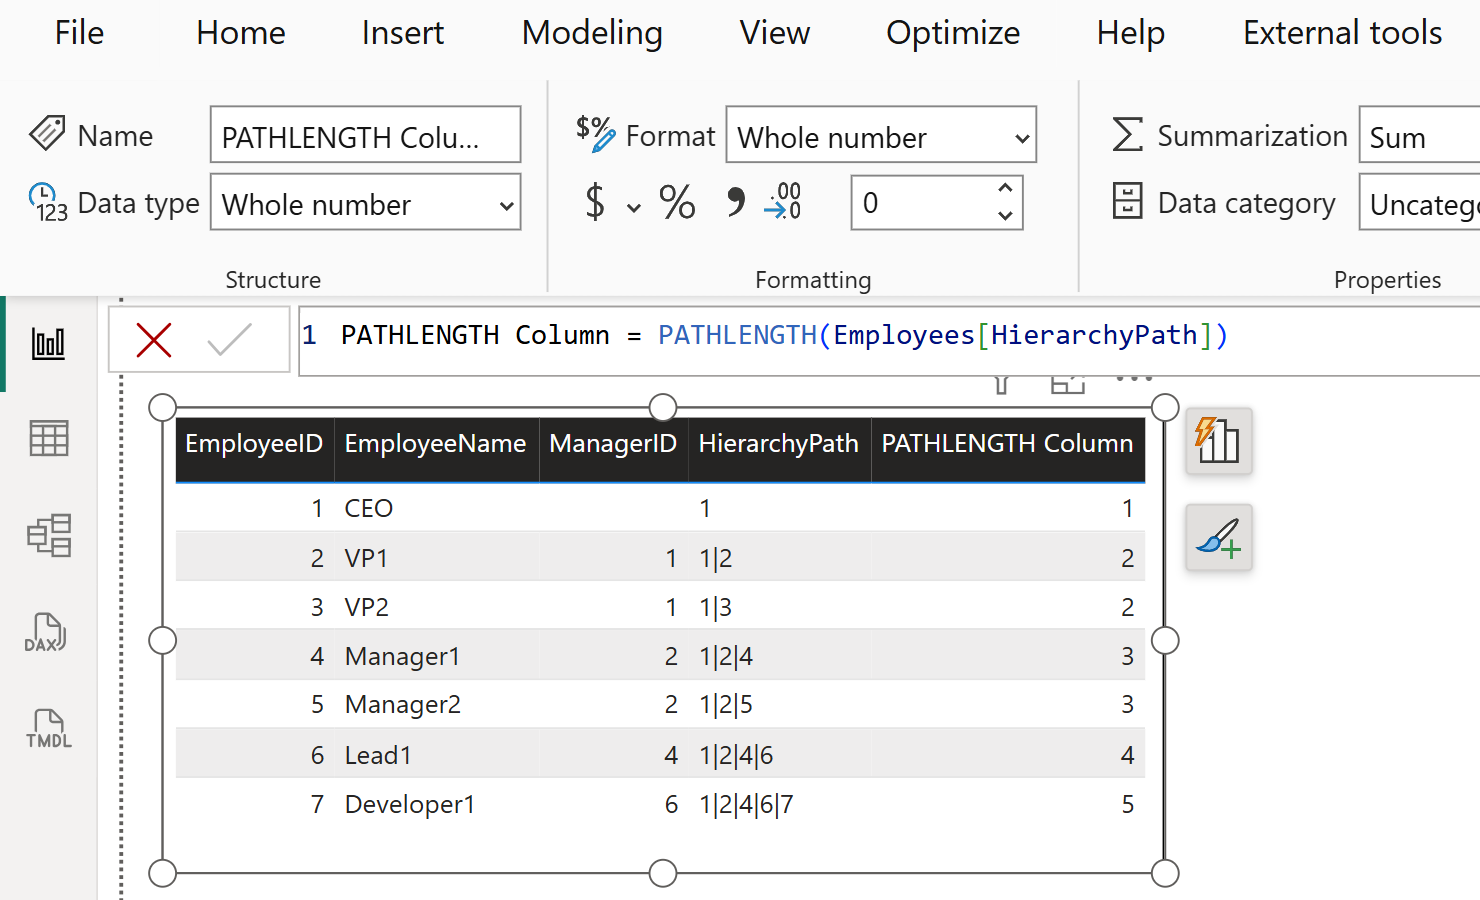Open the DAX query view

pyautogui.click(x=48, y=632)
